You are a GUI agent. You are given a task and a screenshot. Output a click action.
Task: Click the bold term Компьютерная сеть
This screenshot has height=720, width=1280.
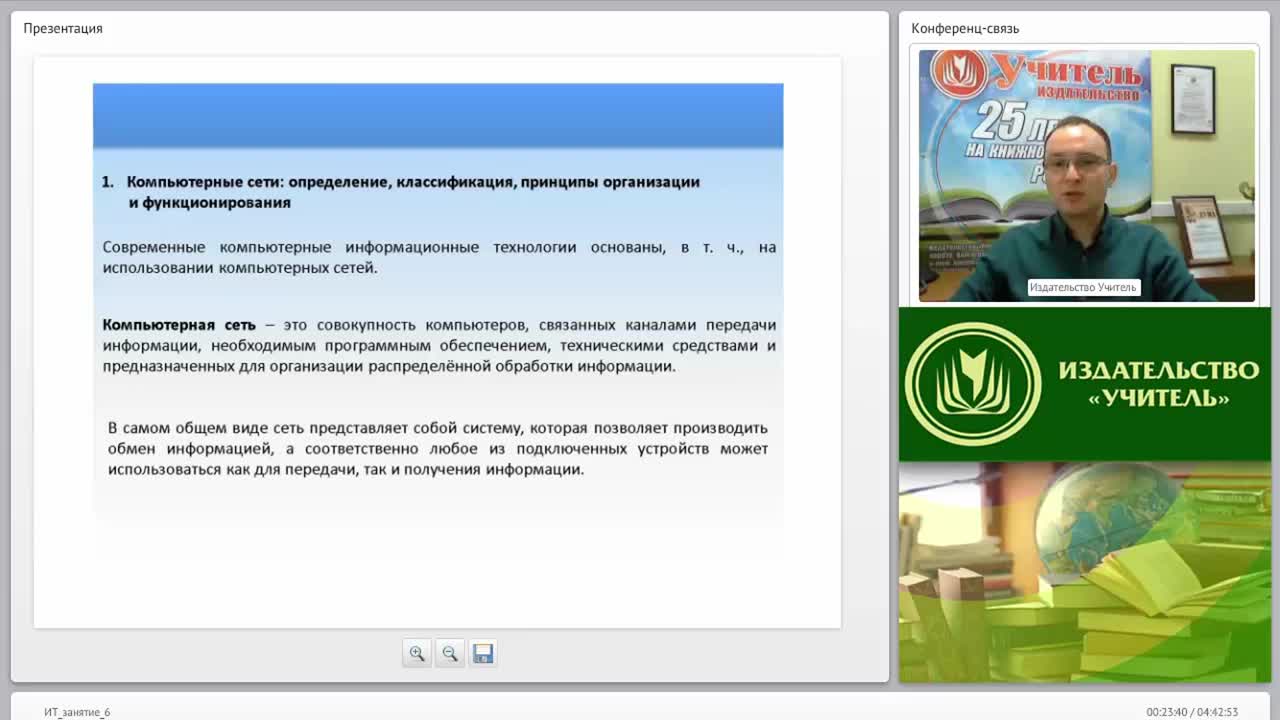(x=179, y=325)
